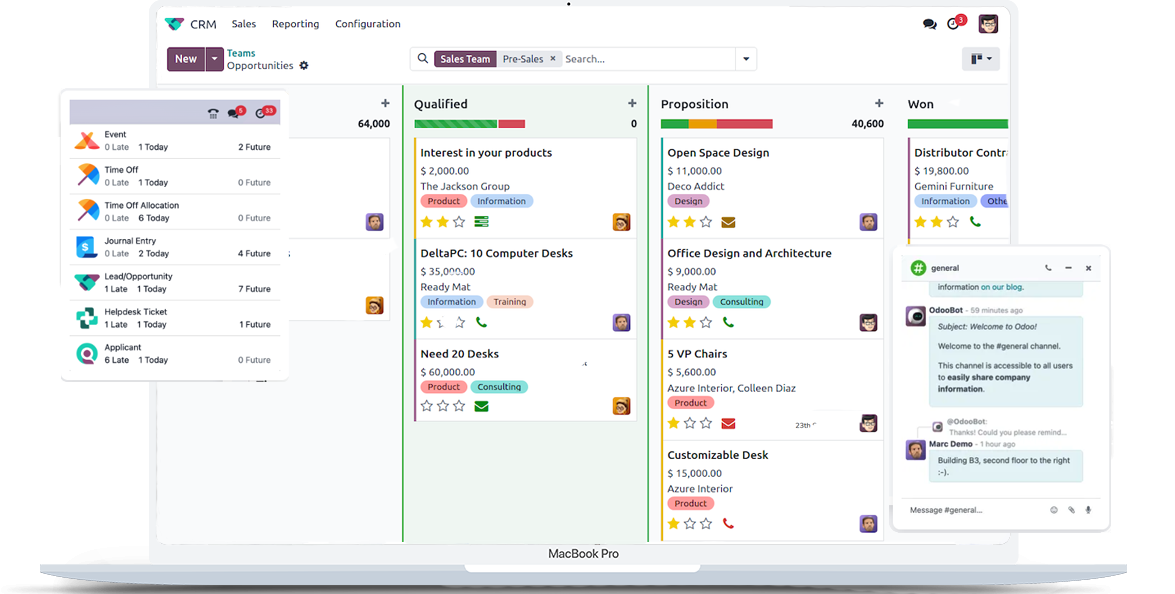Click the magnifier icon in the search box
Viewport: 1175px width, 594px height.
pos(423,58)
